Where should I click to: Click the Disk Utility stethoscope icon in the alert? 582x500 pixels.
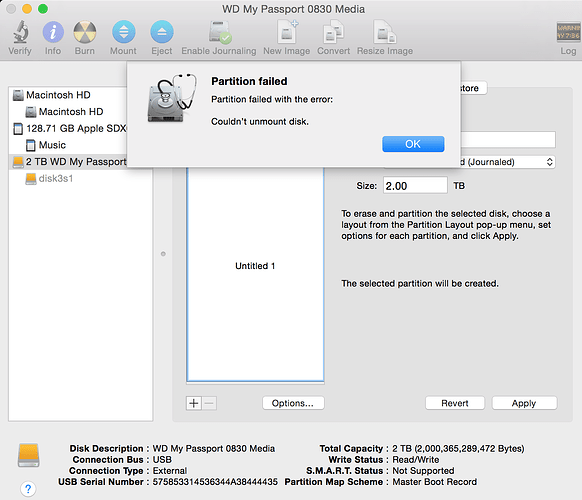pyautogui.click(x=171, y=98)
